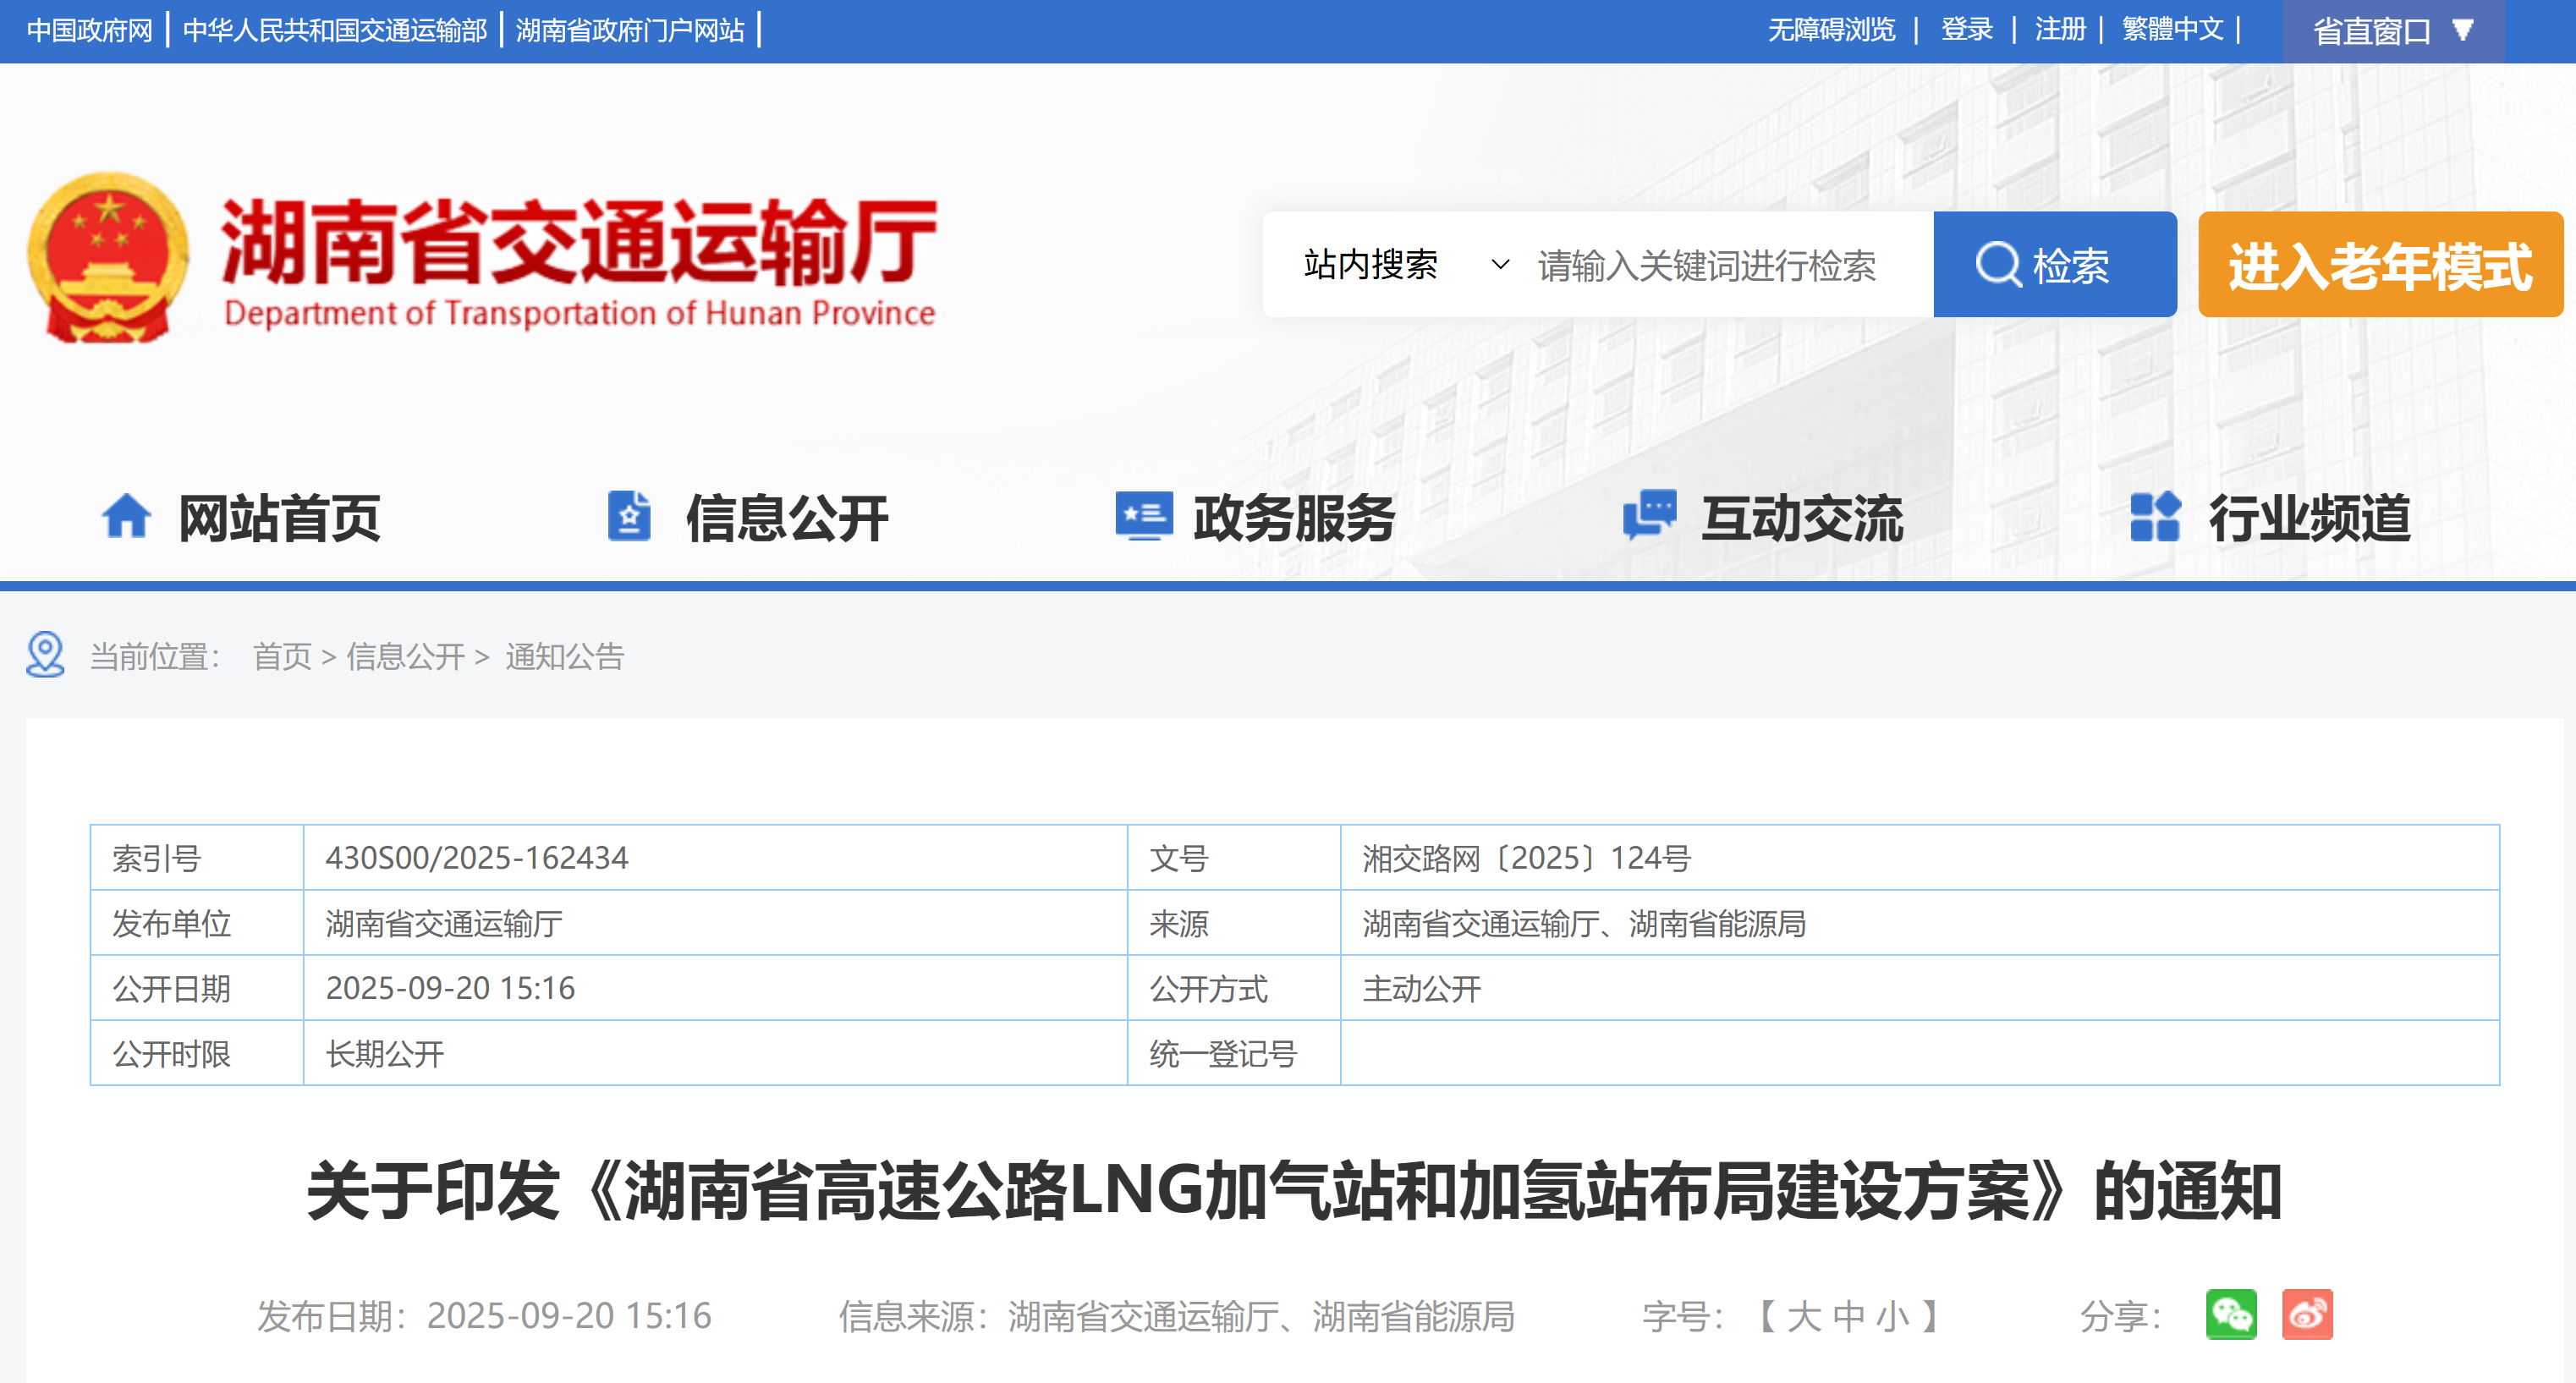Click the service icon beside 政务服务
The image size is (2576, 1383).
1143,517
